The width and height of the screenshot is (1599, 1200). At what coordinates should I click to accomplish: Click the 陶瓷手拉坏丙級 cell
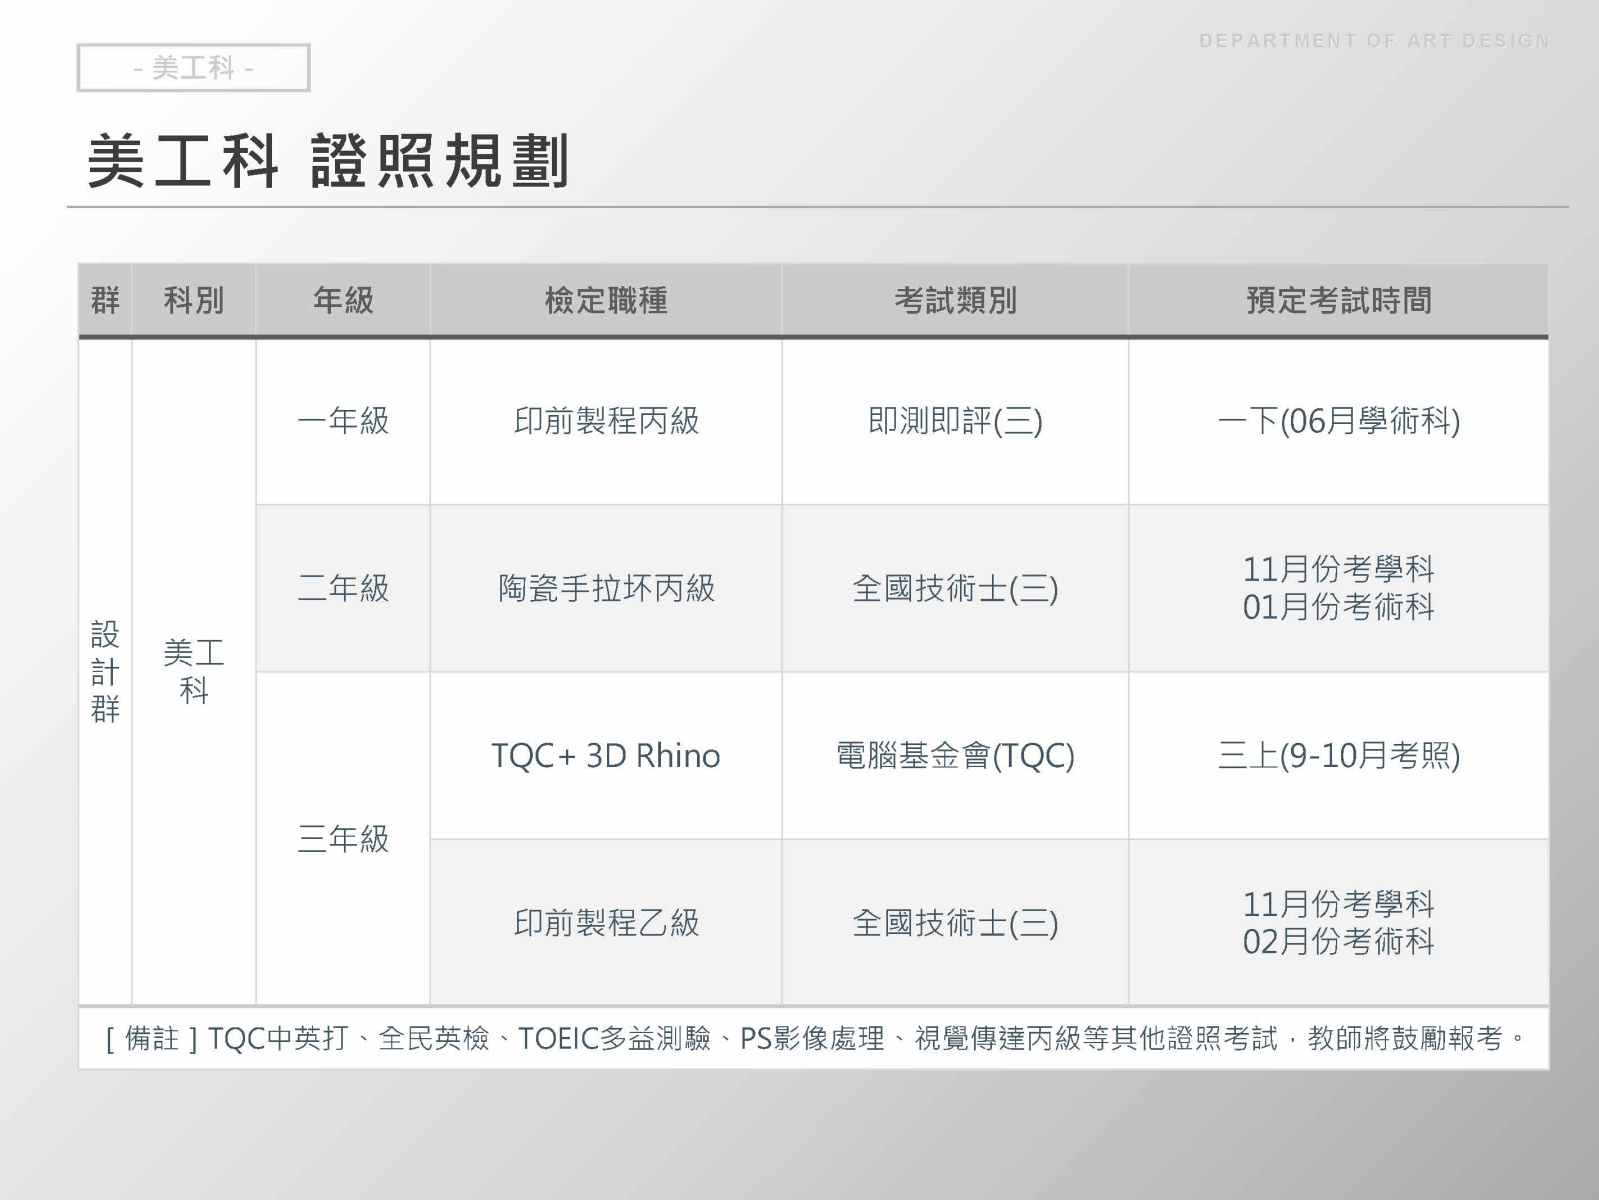[x=606, y=588]
